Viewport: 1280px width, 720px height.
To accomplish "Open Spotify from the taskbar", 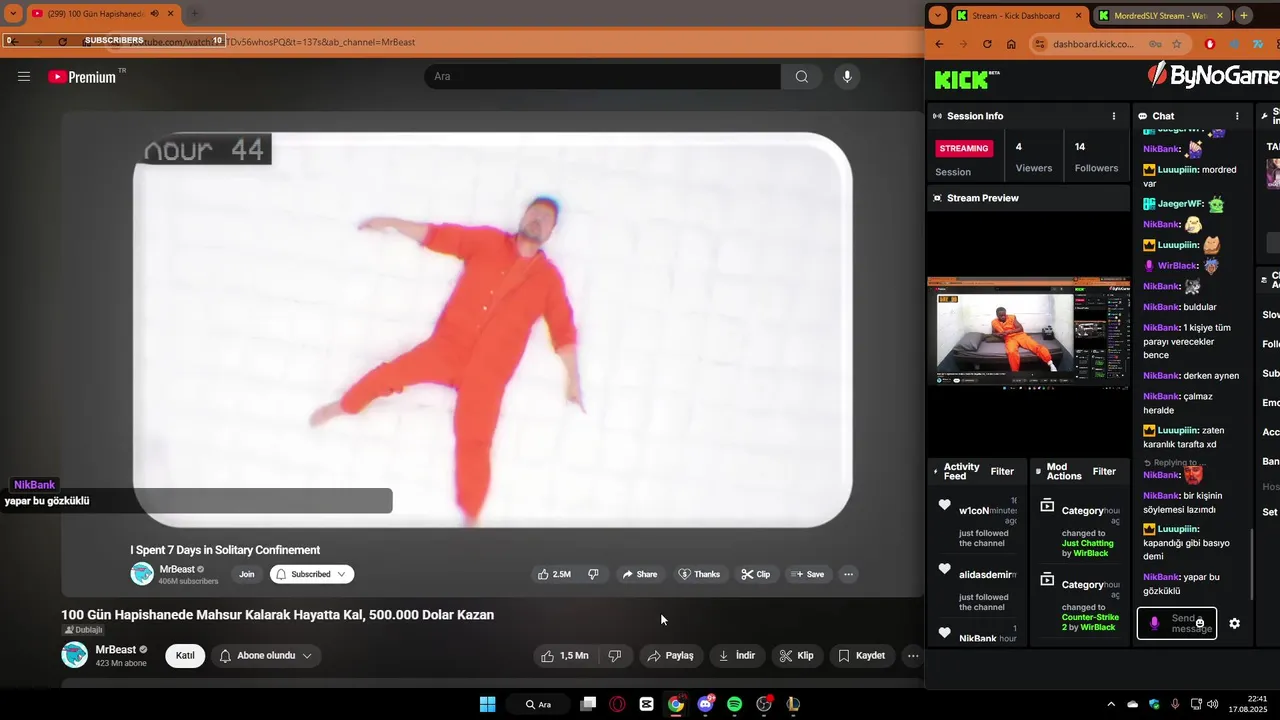I will tap(734, 704).
